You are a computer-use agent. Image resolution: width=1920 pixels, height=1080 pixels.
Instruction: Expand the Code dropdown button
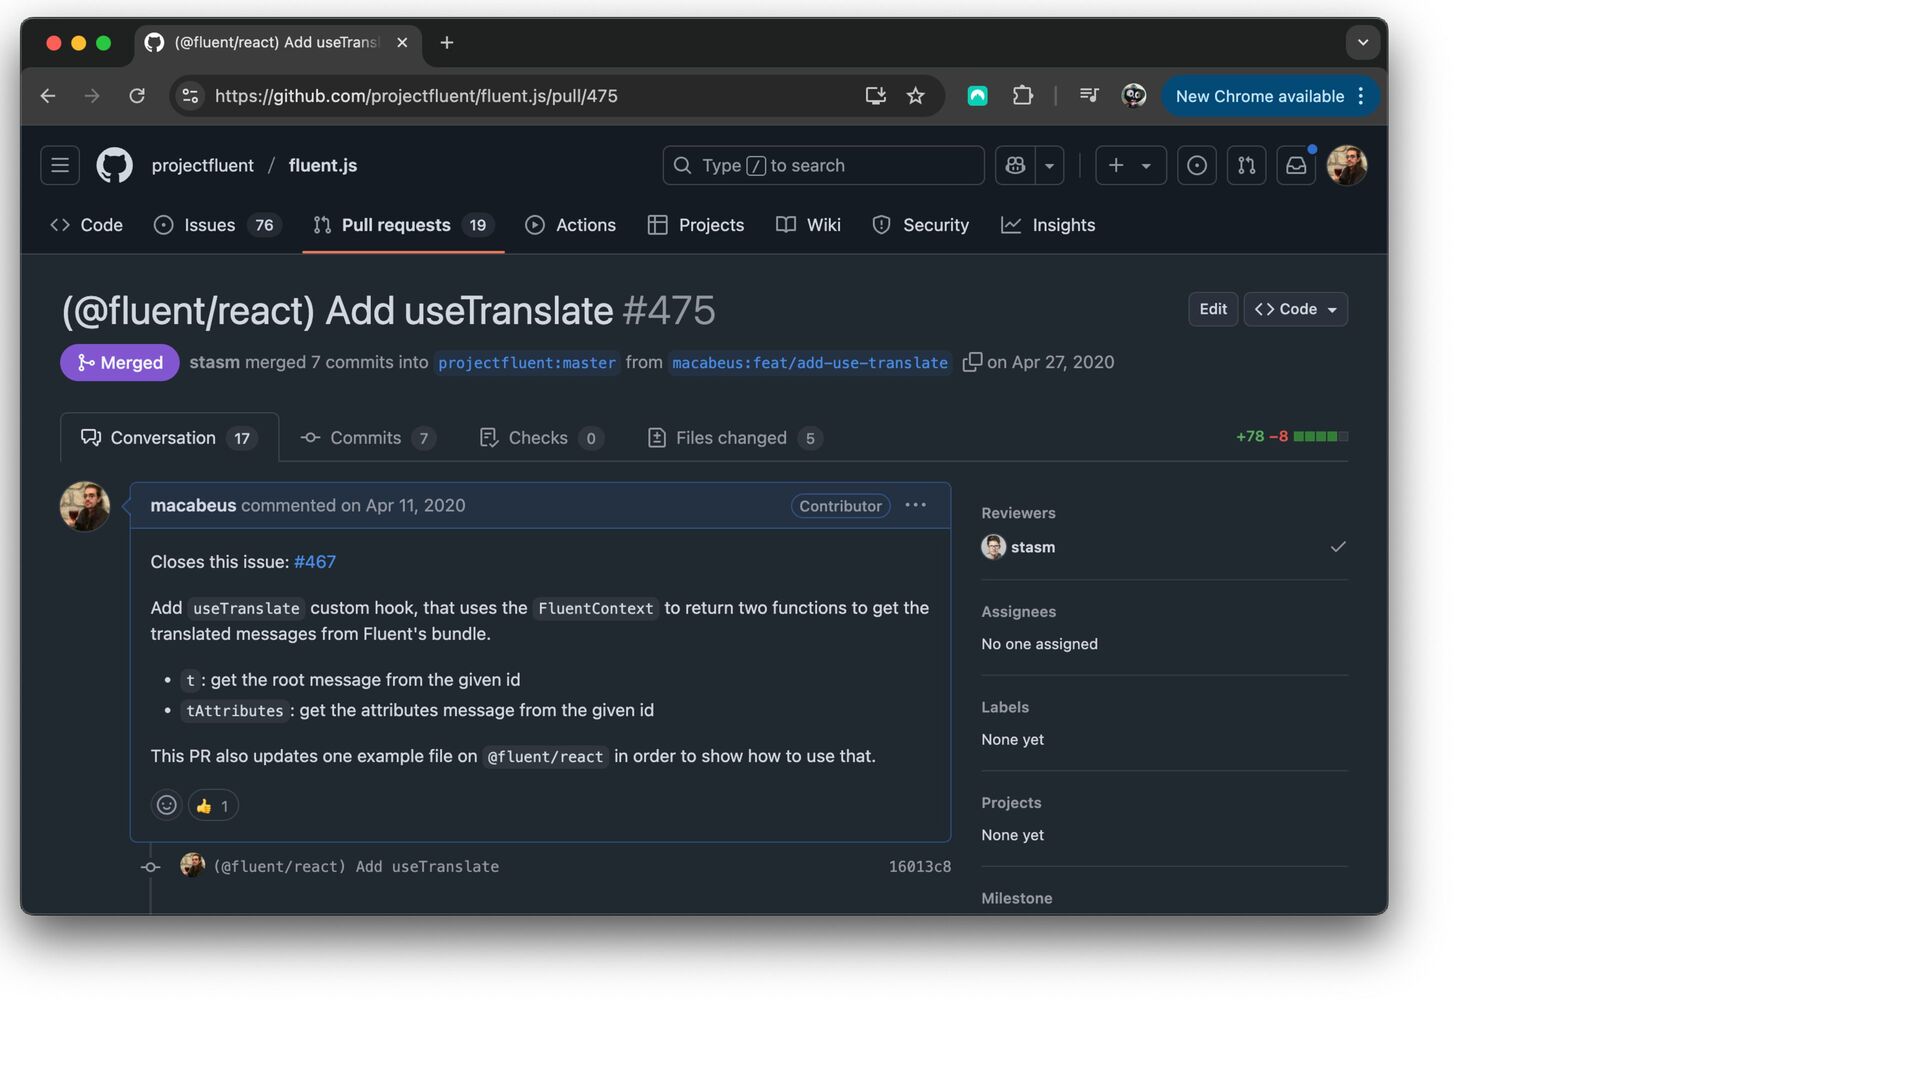tap(1296, 309)
